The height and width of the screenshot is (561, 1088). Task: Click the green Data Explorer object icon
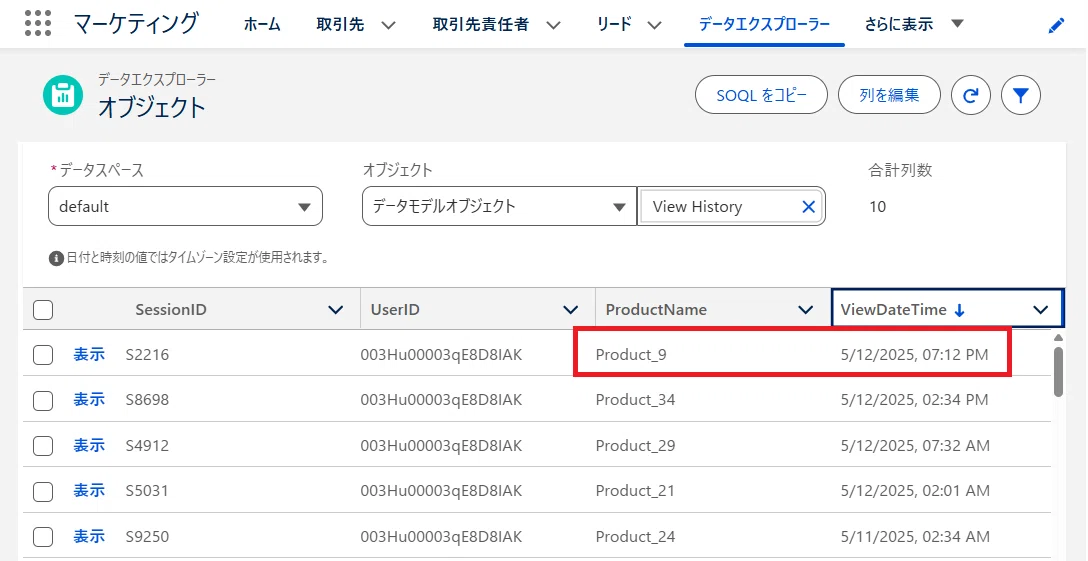(x=62, y=95)
